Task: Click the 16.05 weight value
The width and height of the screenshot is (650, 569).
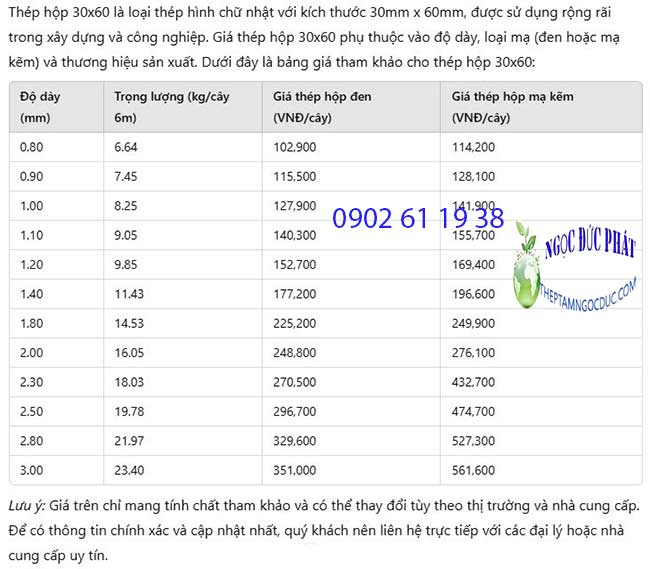Action: 129,353
